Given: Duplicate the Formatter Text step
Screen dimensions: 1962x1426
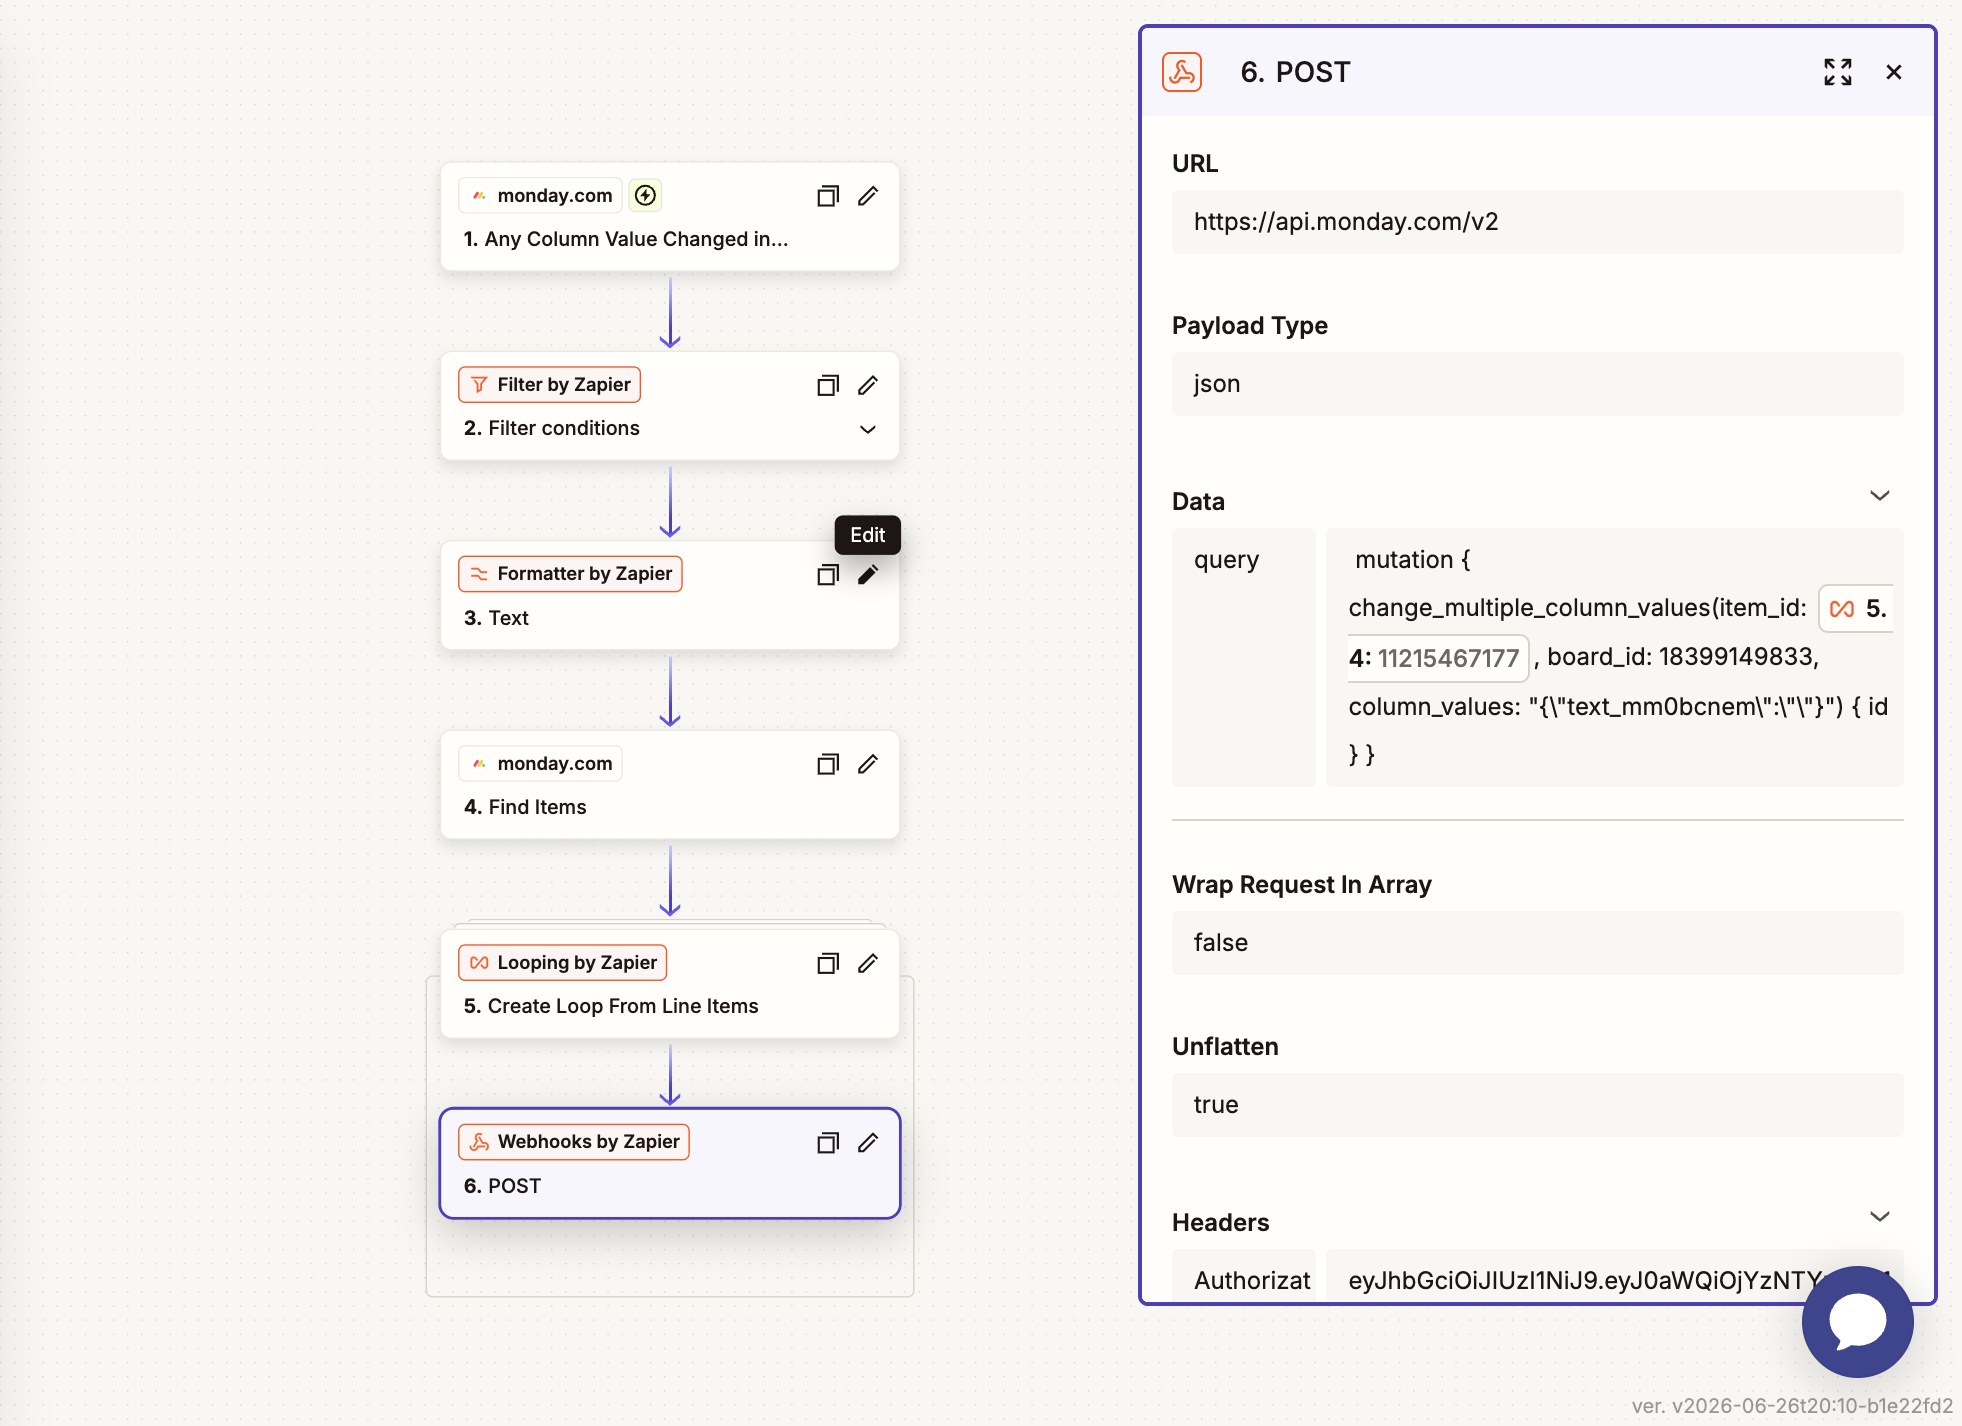Looking at the screenshot, I should tap(827, 574).
